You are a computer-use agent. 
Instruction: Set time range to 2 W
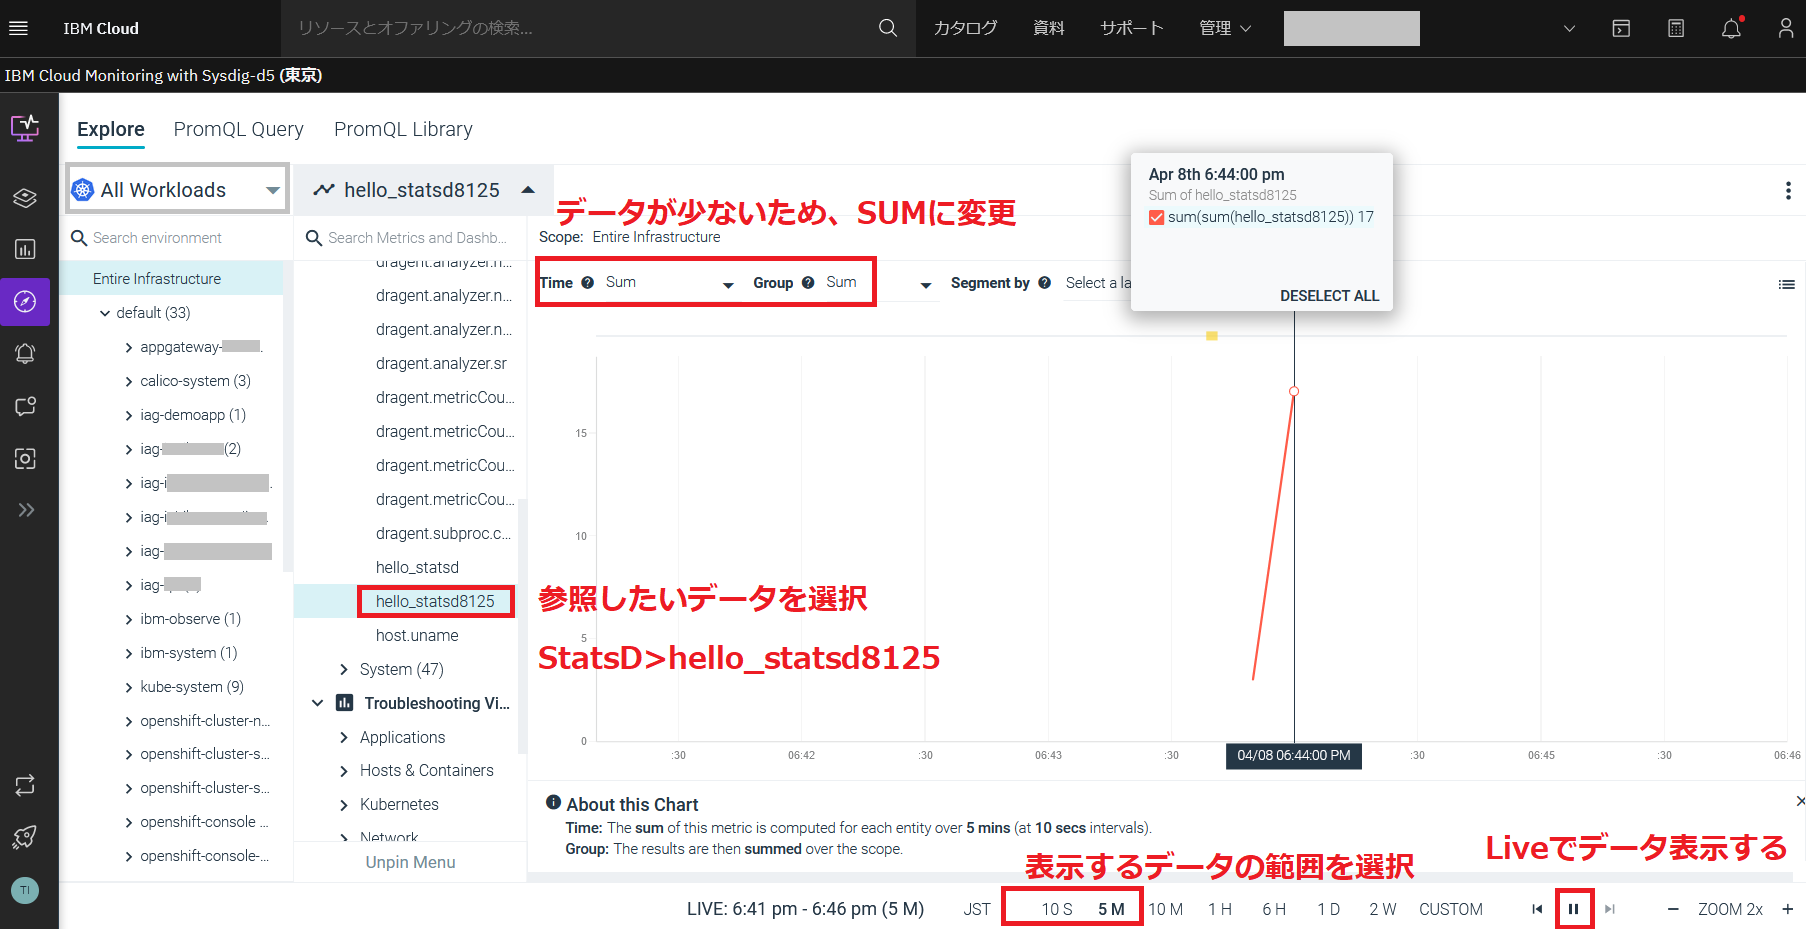point(1382,909)
